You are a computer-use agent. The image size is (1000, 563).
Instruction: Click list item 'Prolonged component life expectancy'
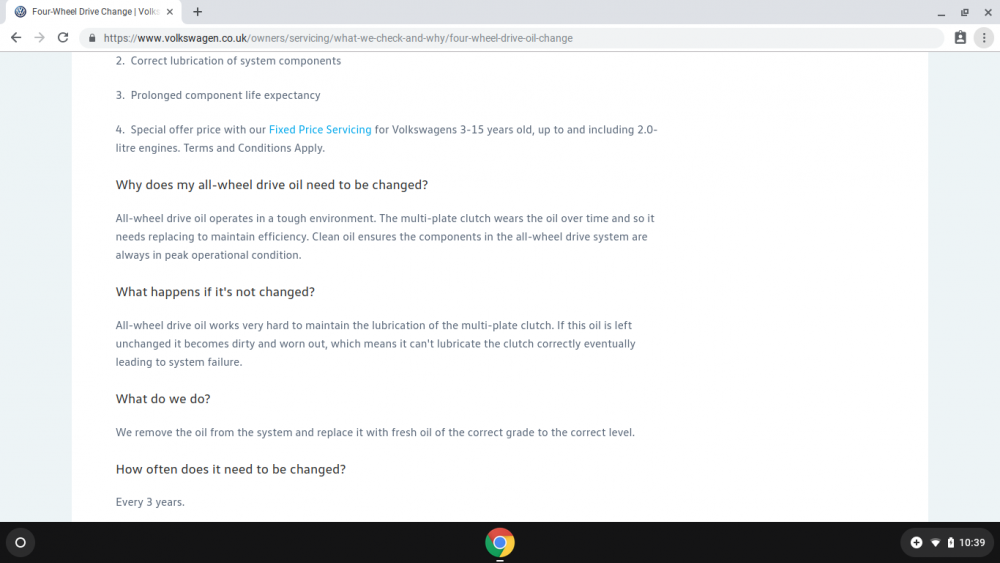point(225,96)
